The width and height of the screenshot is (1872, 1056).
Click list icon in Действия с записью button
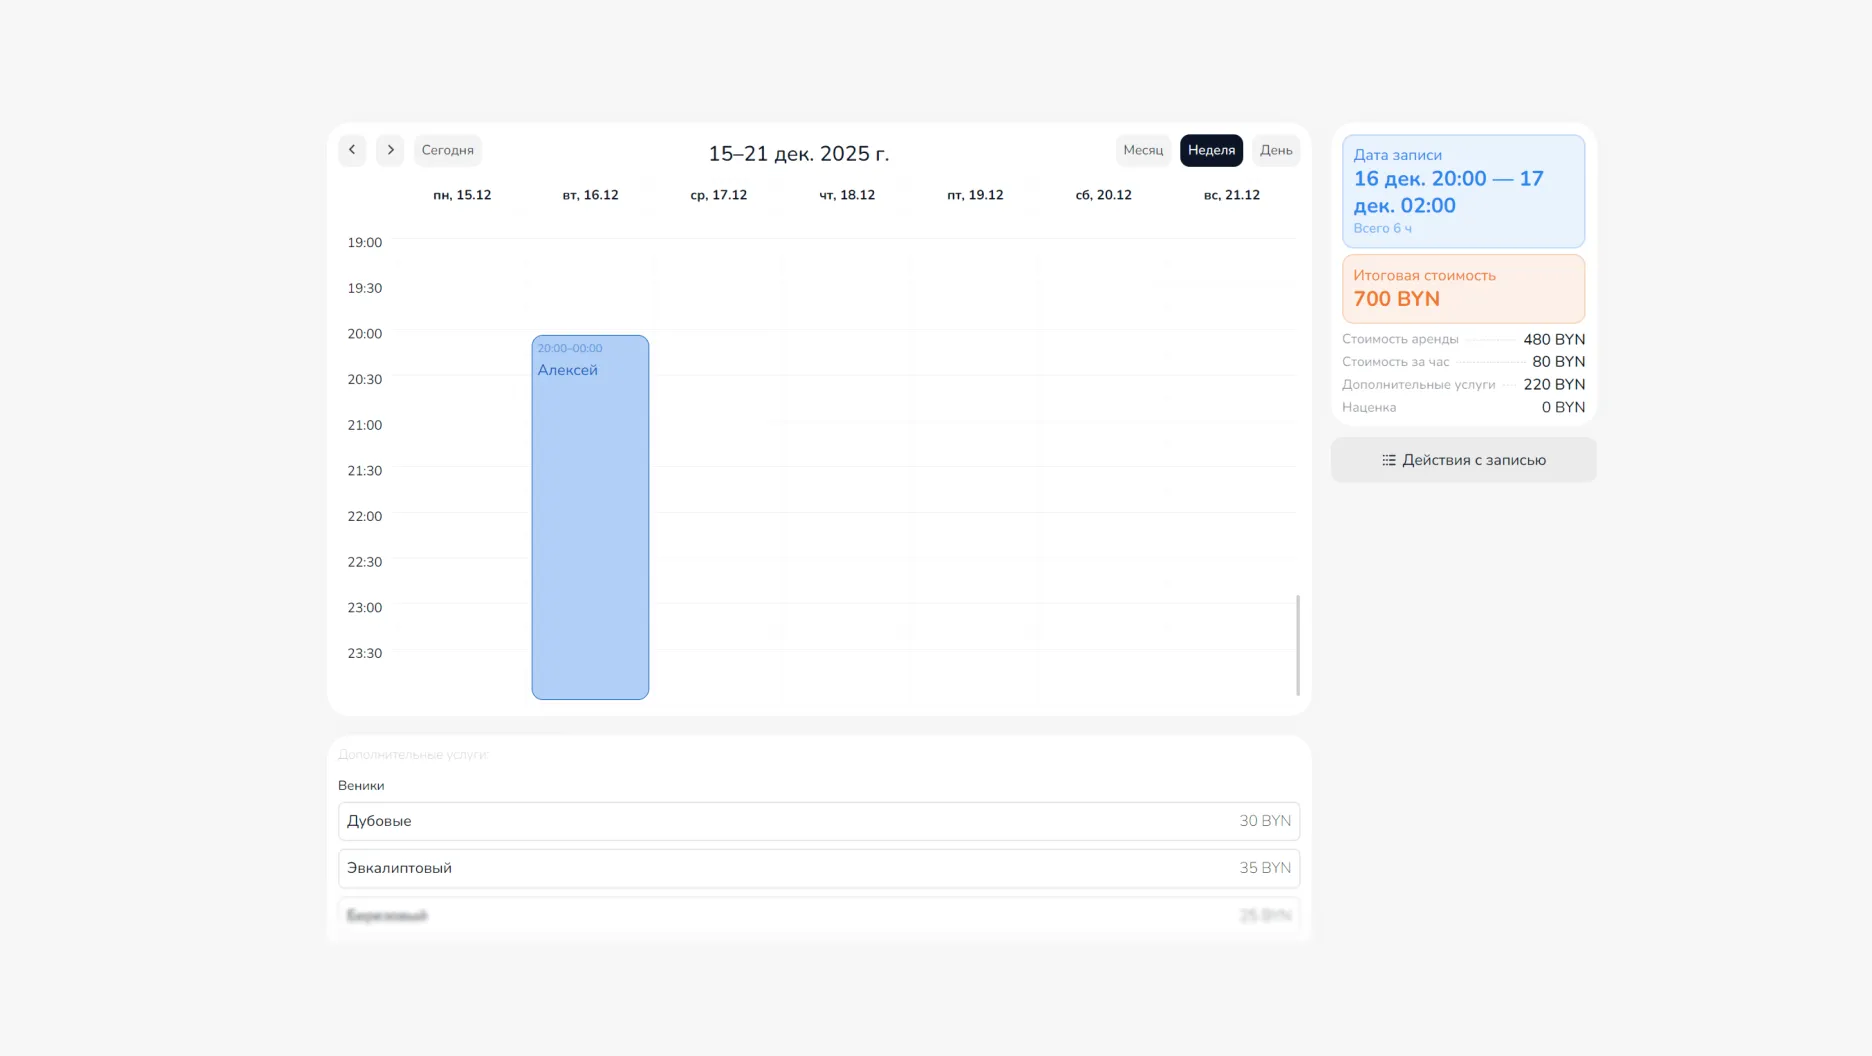pos(1388,460)
